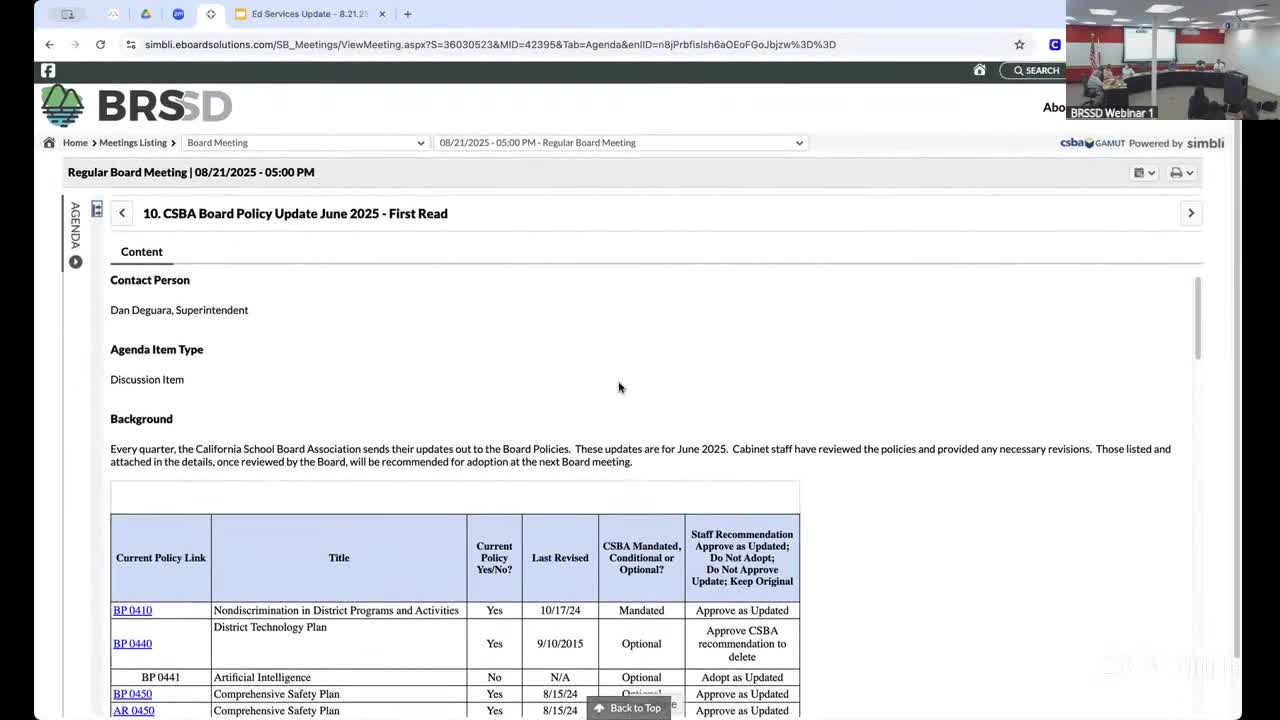Select the Content tab
1280x720 pixels.
(141, 252)
